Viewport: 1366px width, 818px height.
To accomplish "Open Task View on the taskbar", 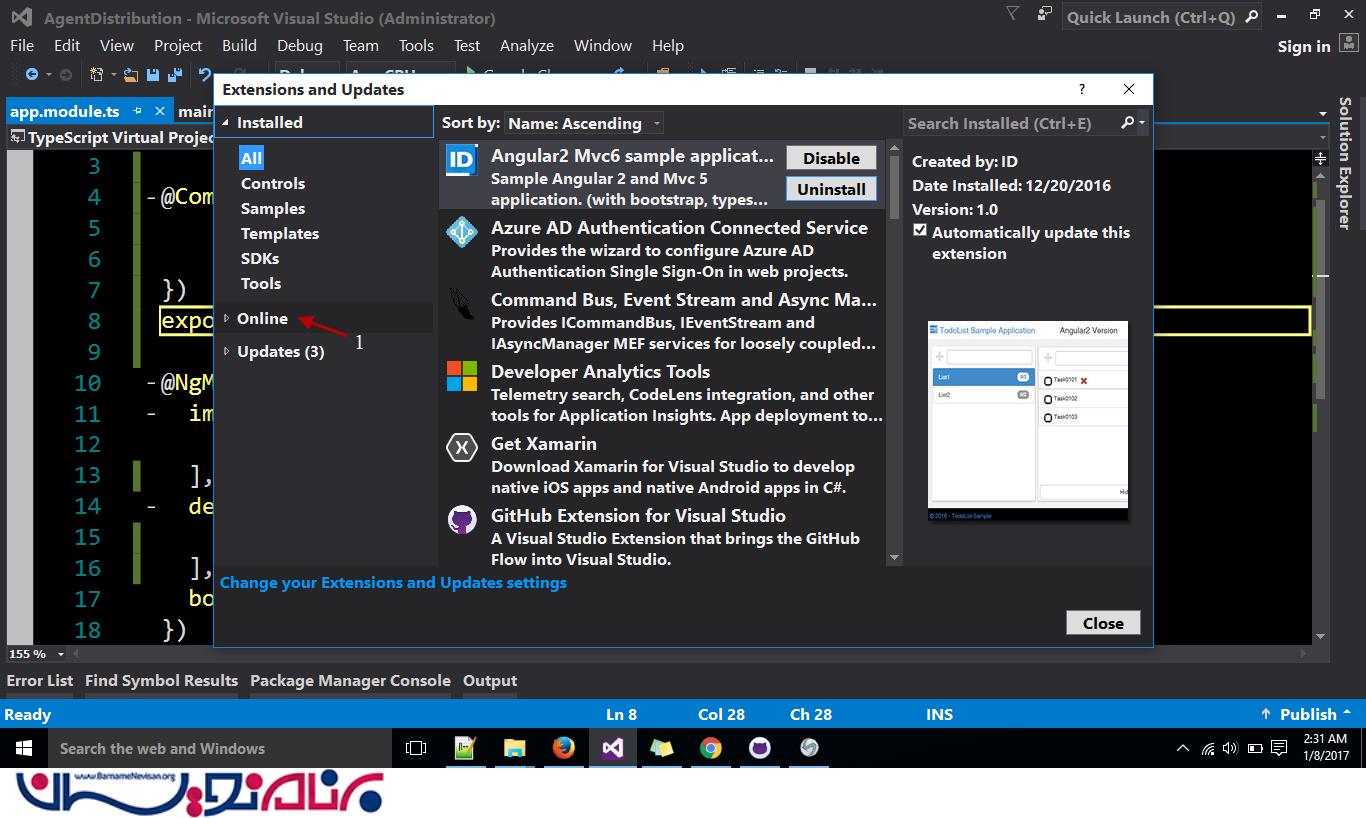I will pos(416,748).
